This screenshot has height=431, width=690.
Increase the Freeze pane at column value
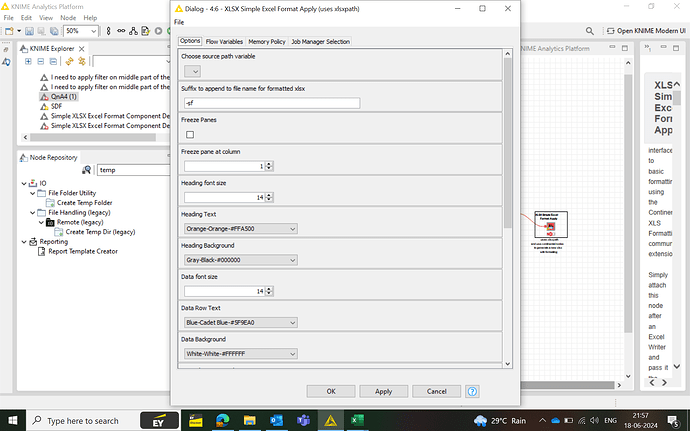click(x=269, y=164)
